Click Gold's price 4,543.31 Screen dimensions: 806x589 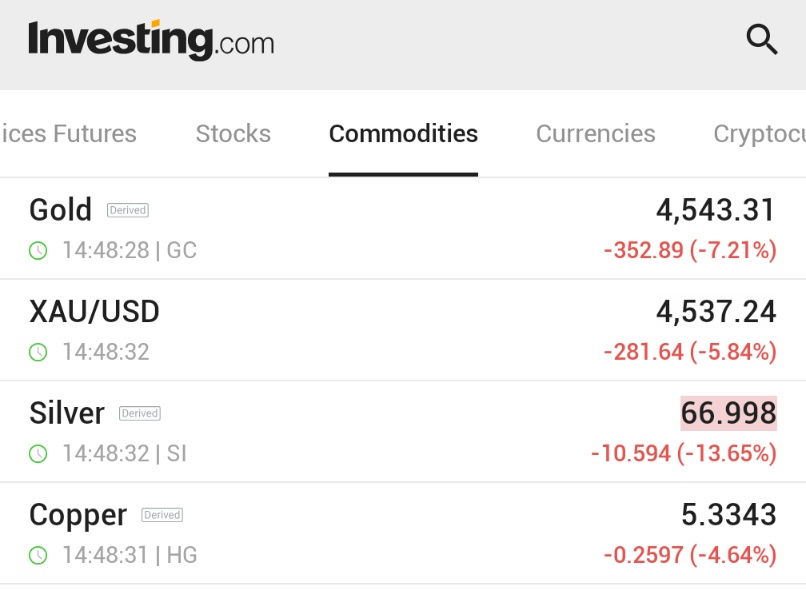[x=716, y=210]
